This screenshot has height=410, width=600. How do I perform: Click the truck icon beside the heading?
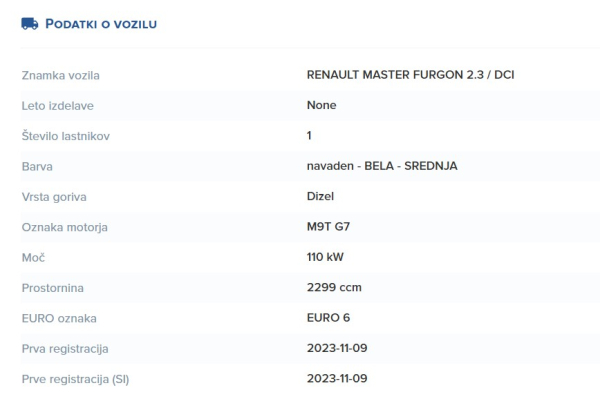(30, 24)
